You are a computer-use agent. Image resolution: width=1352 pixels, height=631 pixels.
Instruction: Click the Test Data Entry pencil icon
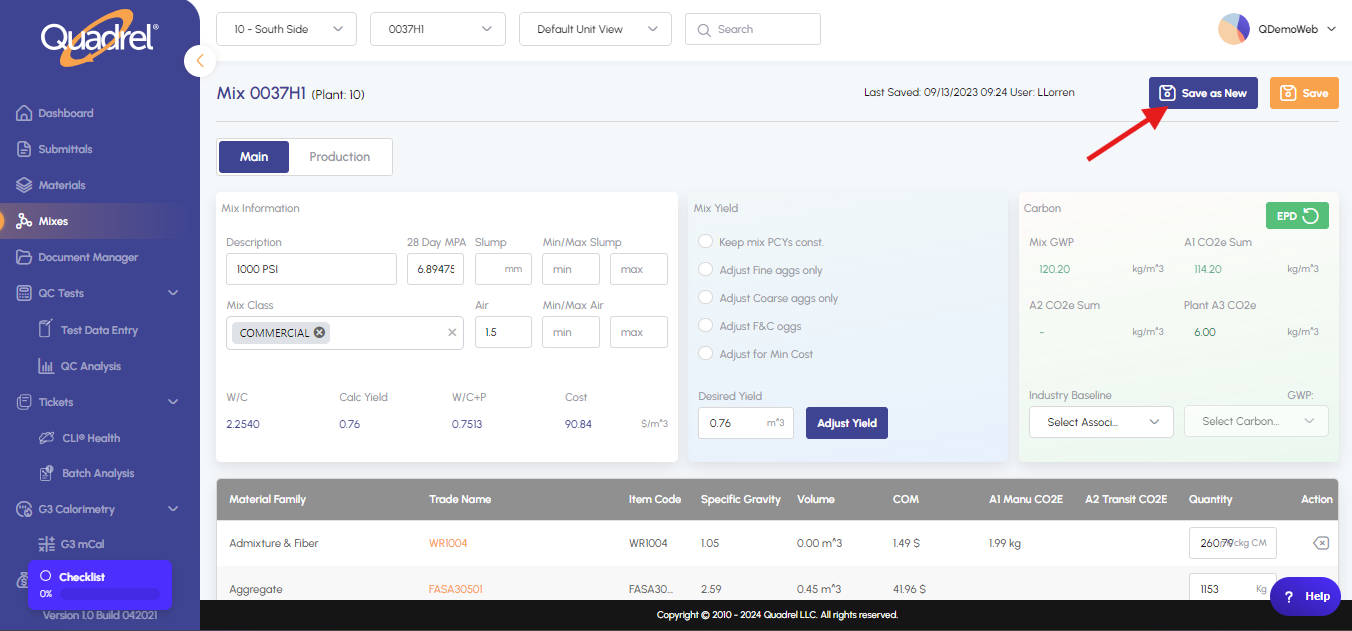[45, 329]
